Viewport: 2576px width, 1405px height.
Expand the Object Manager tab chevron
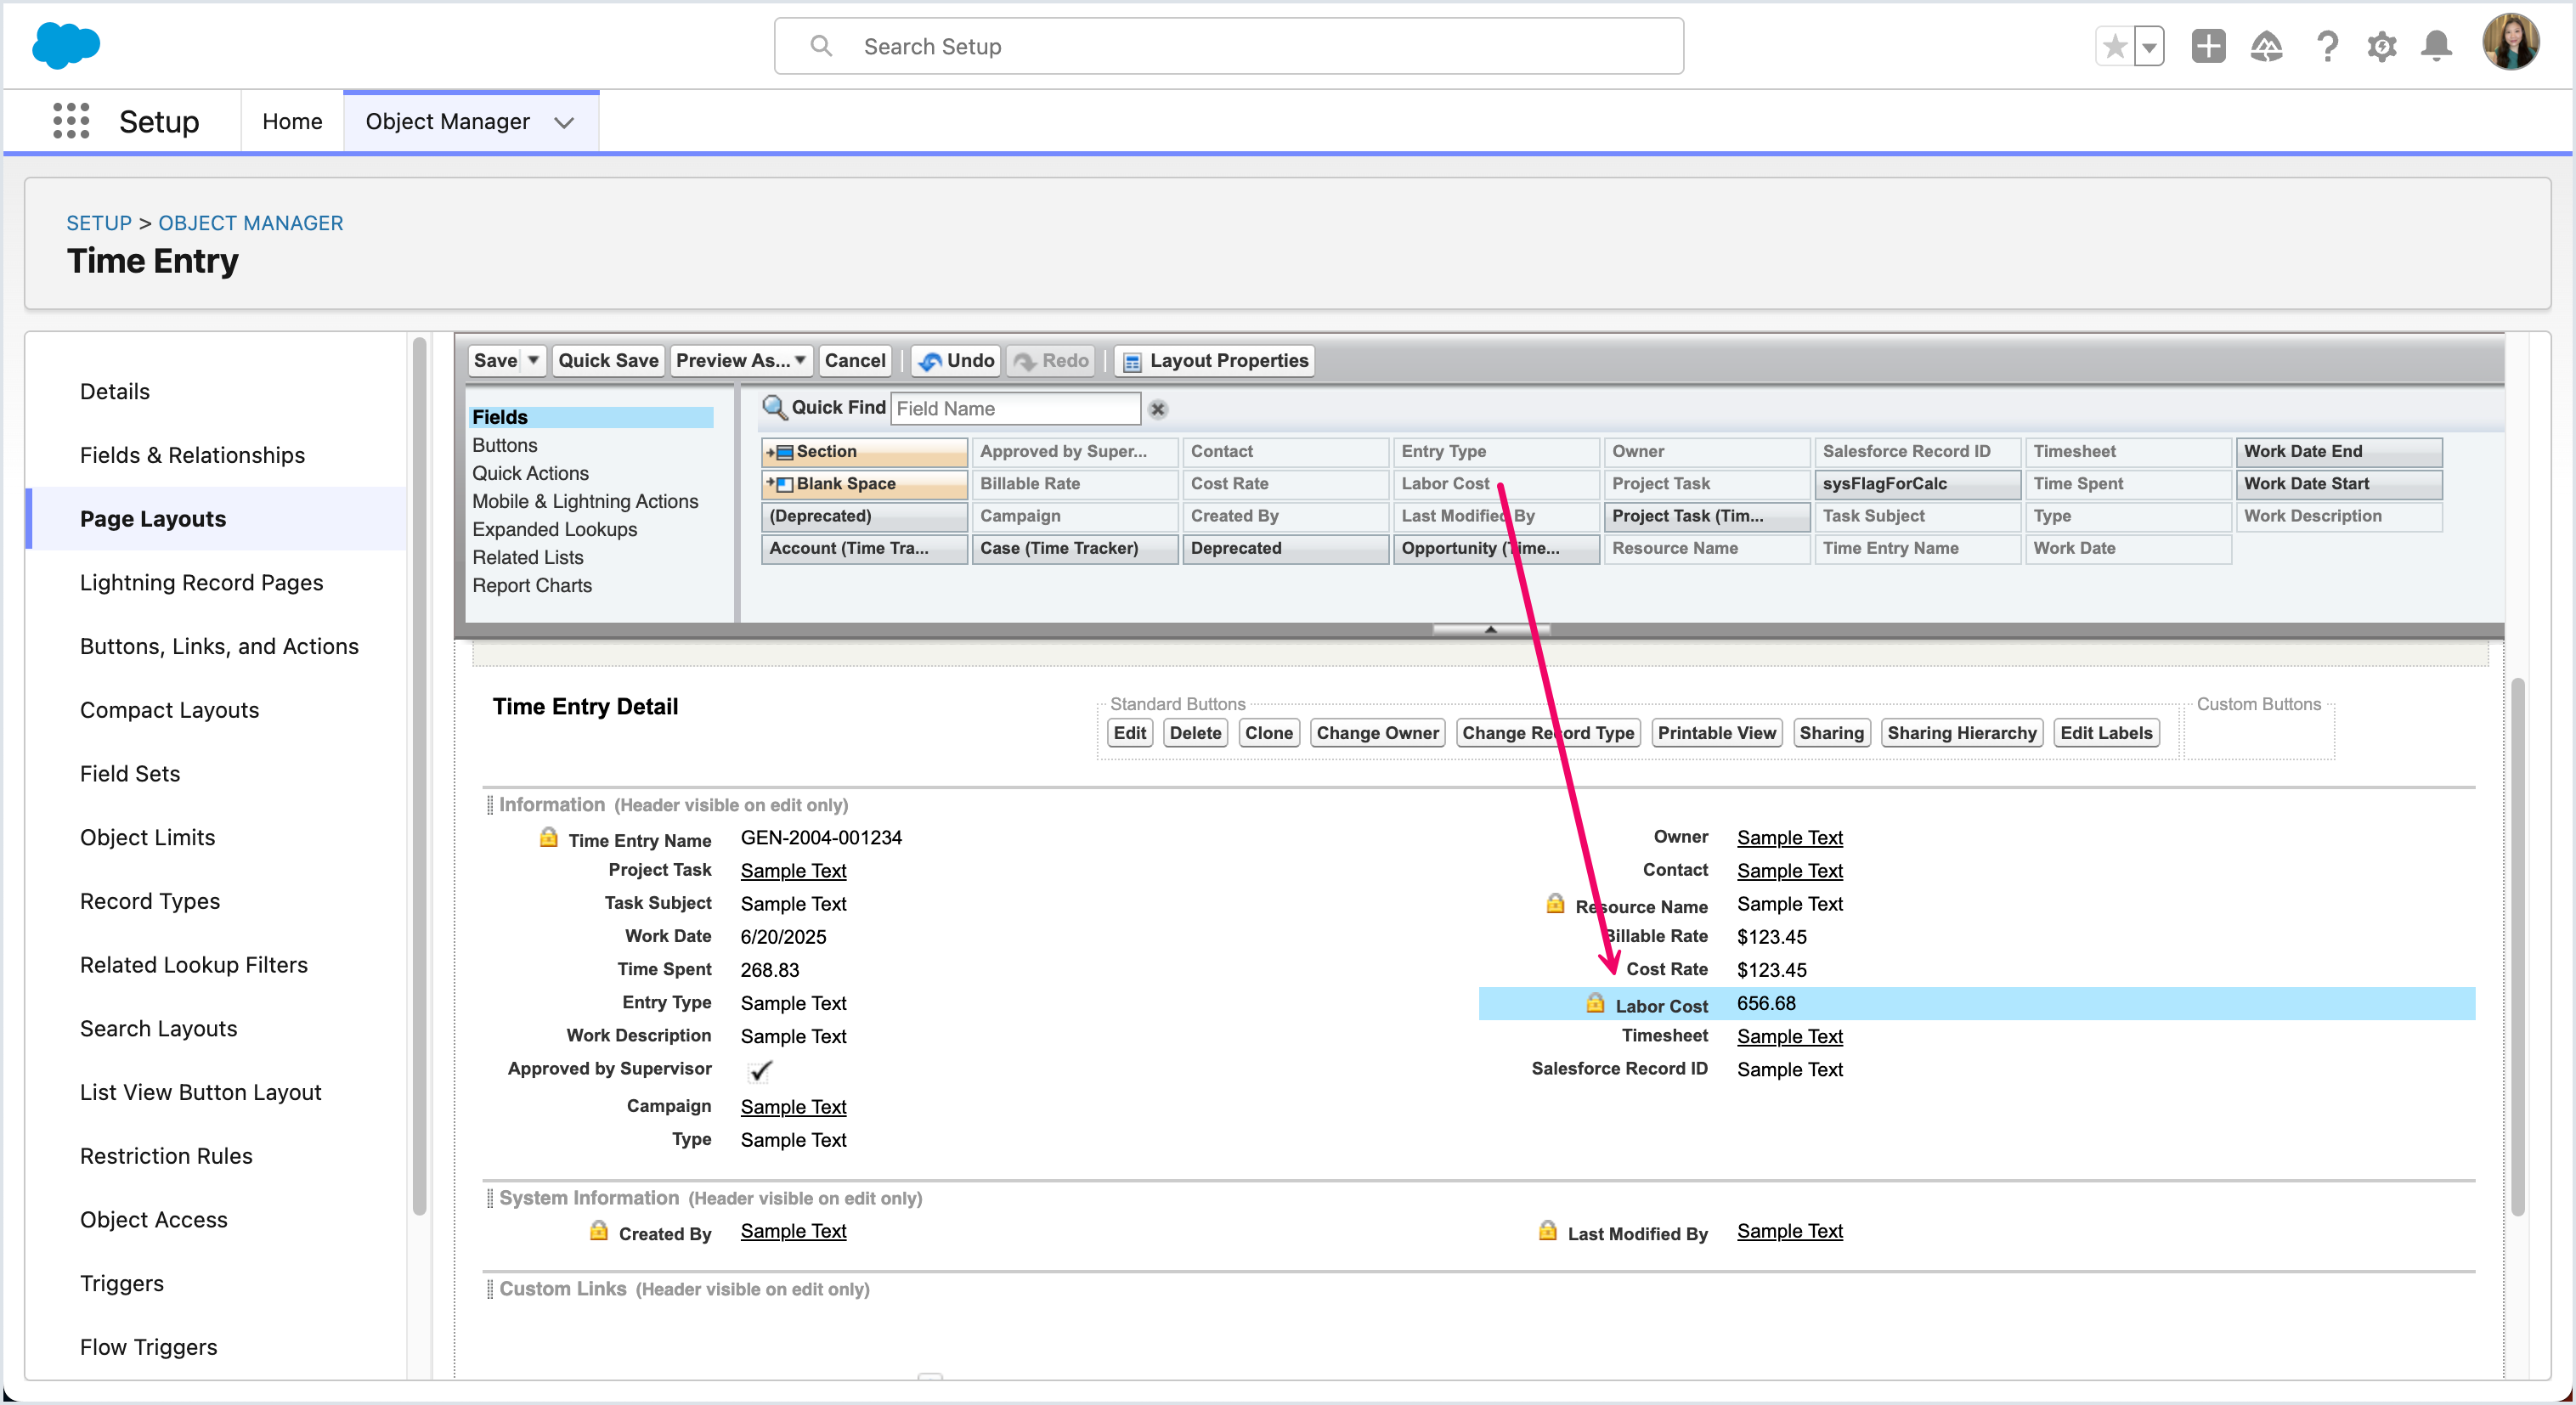point(564,122)
